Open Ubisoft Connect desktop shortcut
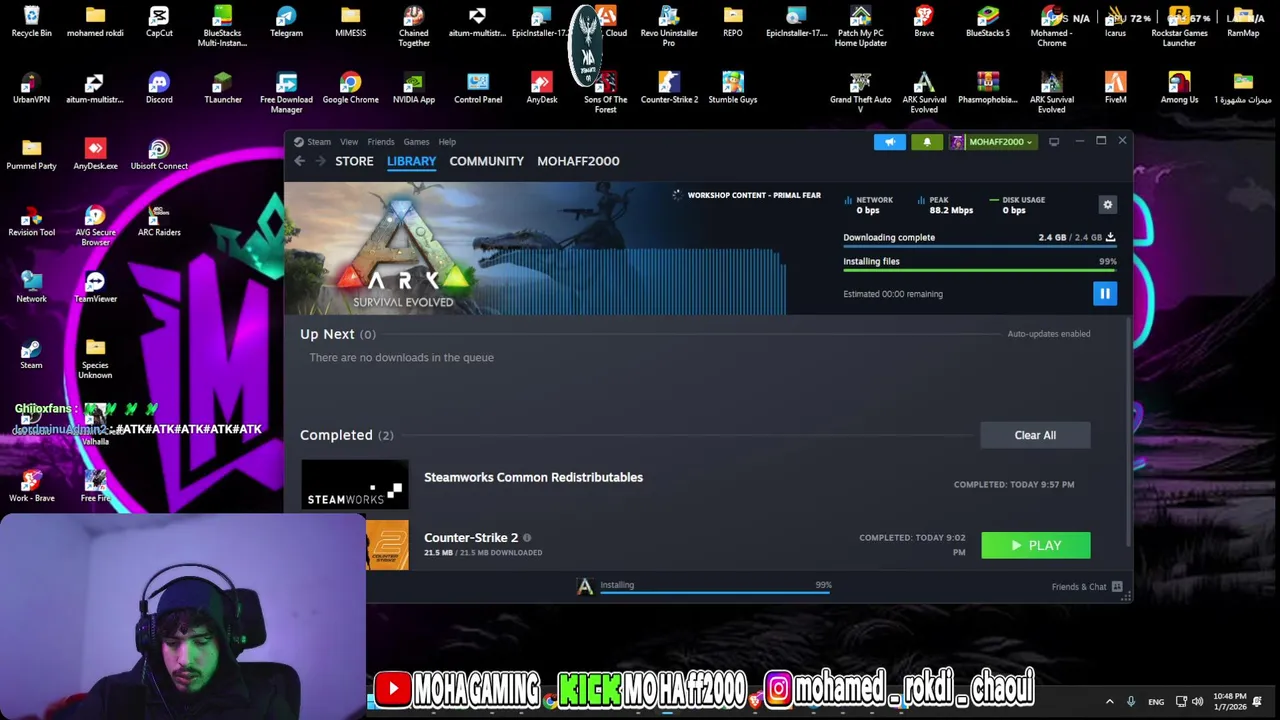 pyautogui.click(x=159, y=155)
